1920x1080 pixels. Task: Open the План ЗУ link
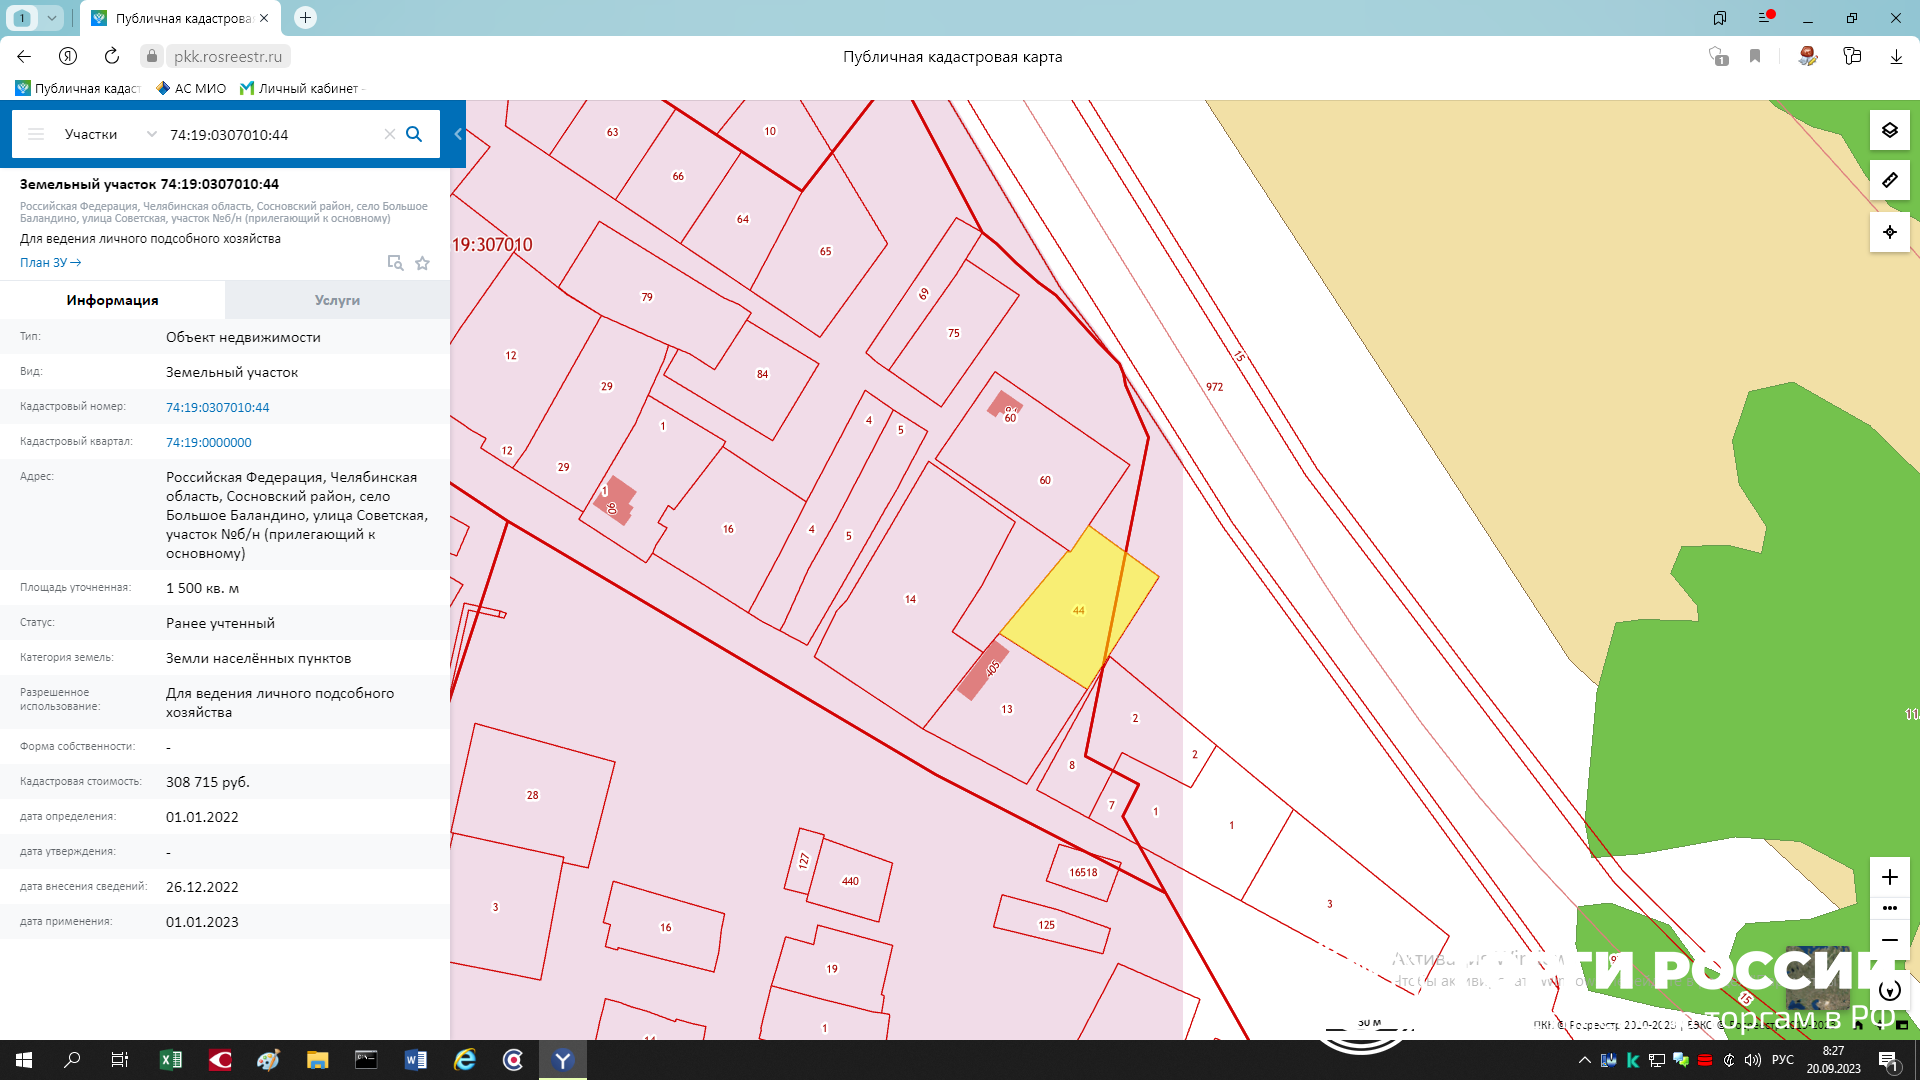(x=50, y=263)
